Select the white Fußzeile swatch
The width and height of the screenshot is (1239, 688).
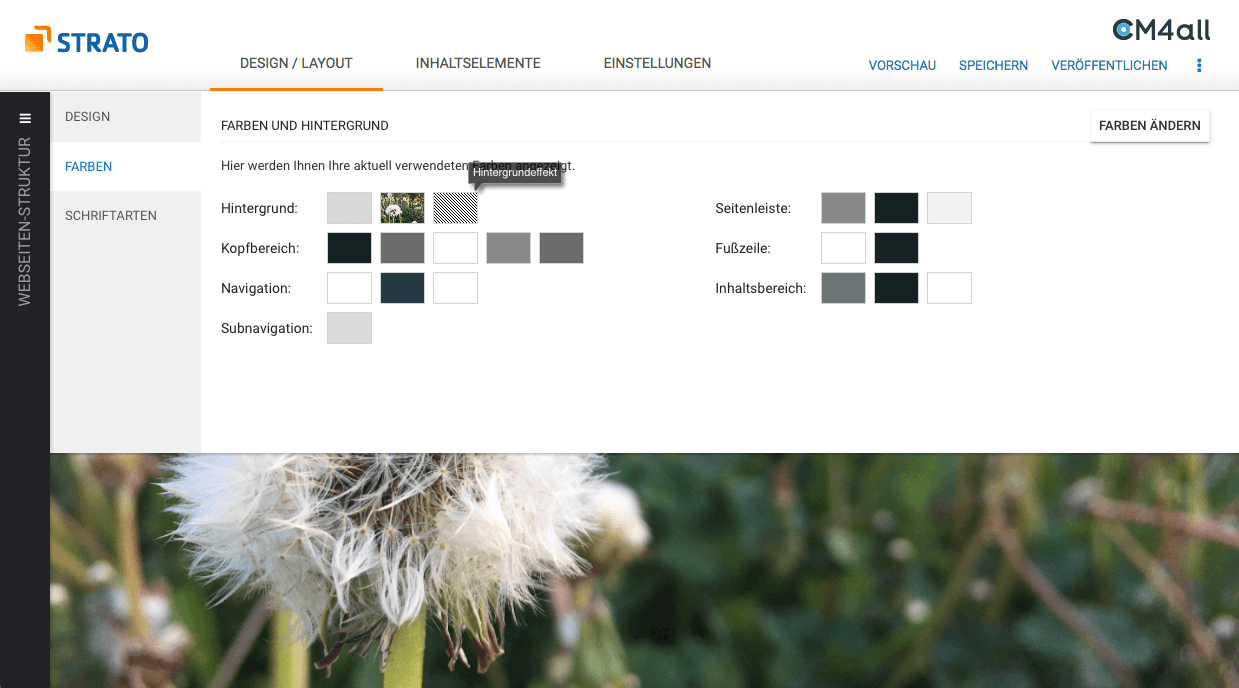pyautogui.click(x=843, y=248)
